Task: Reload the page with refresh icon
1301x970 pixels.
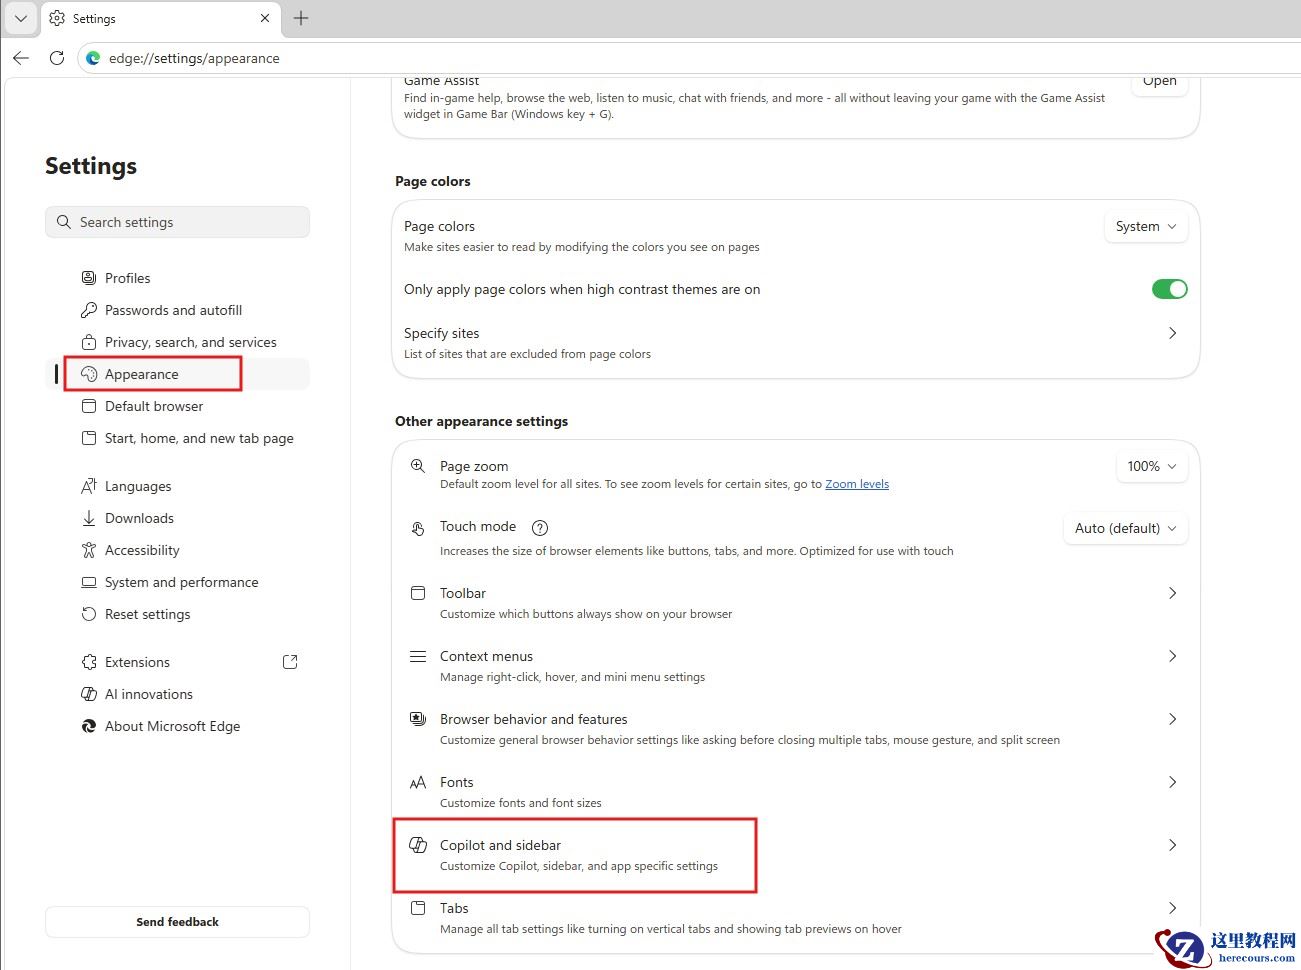Action: coord(57,58)
